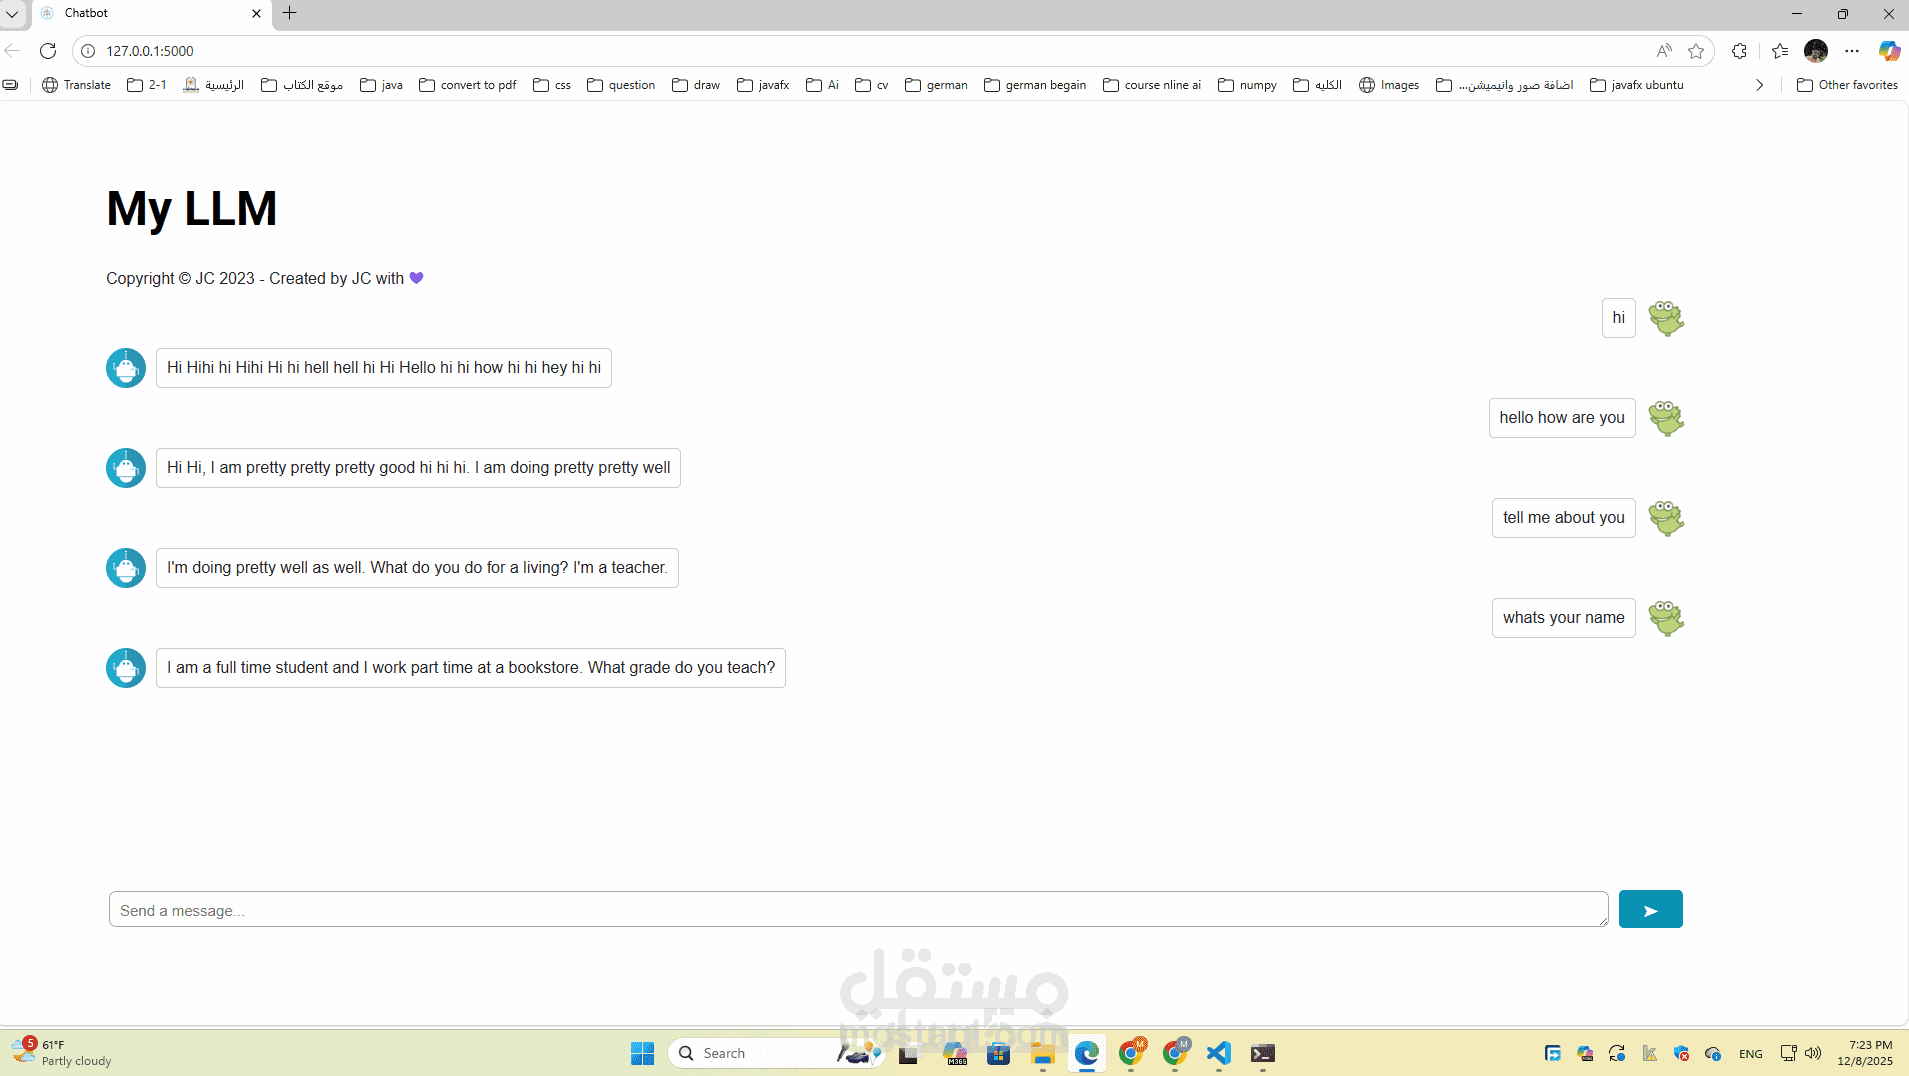Open the 'convert to pdf' bookmarks folder
1909x1076 pixels.
coord(468,85)
